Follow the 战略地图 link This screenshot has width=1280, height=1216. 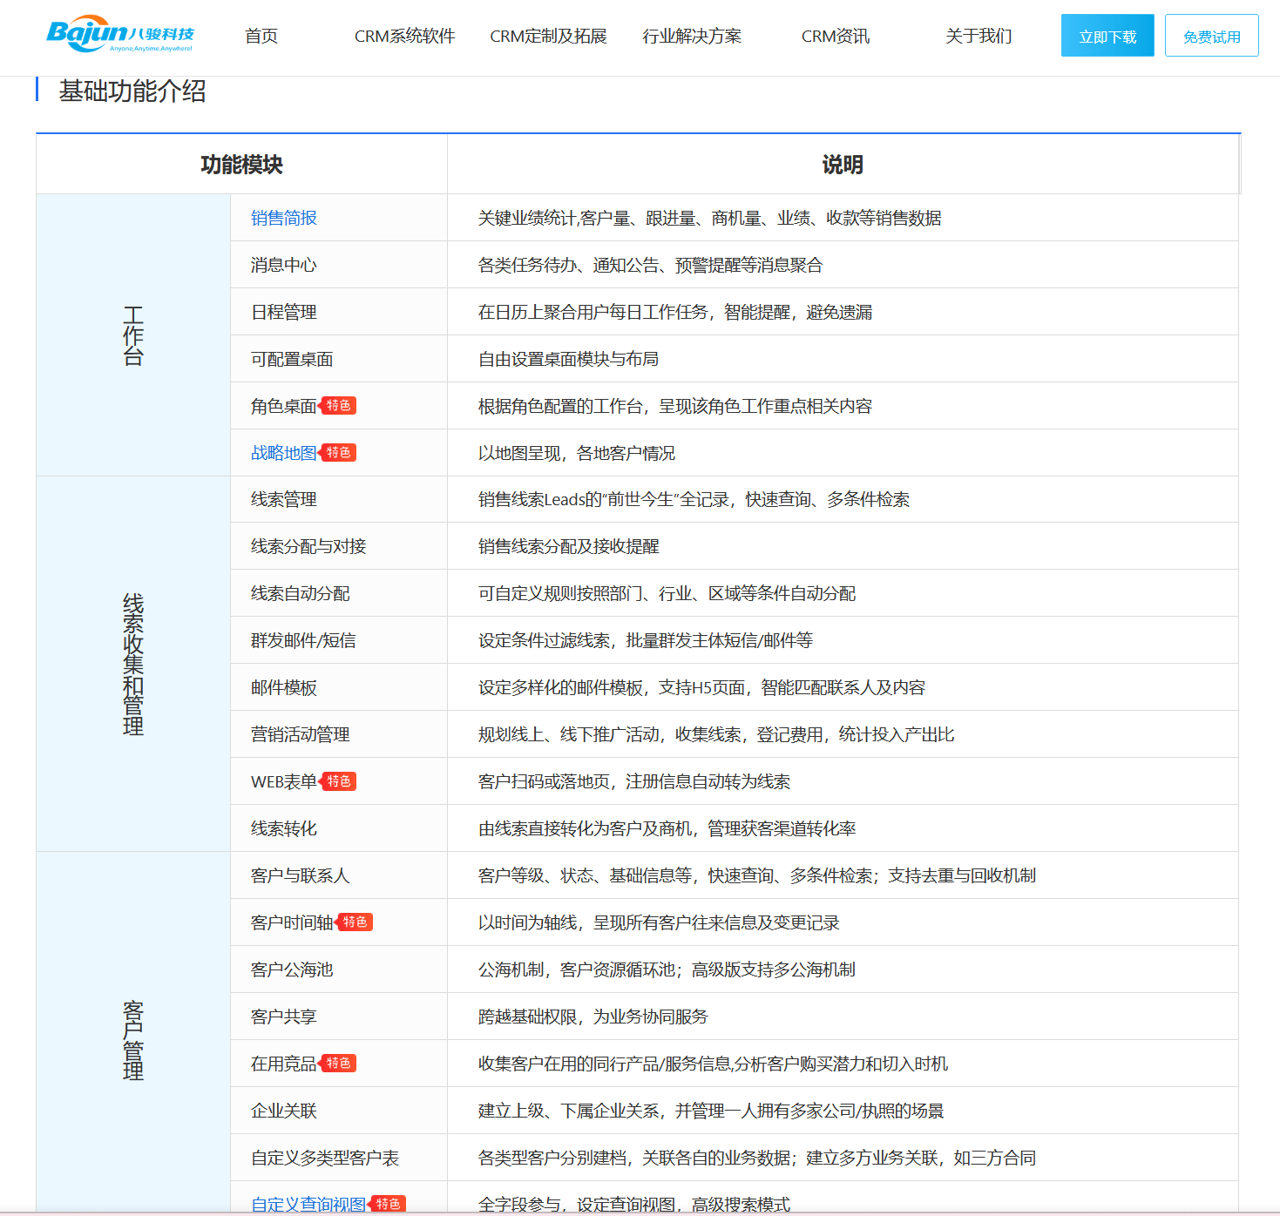pyautogui.click(x=283, y=453)
